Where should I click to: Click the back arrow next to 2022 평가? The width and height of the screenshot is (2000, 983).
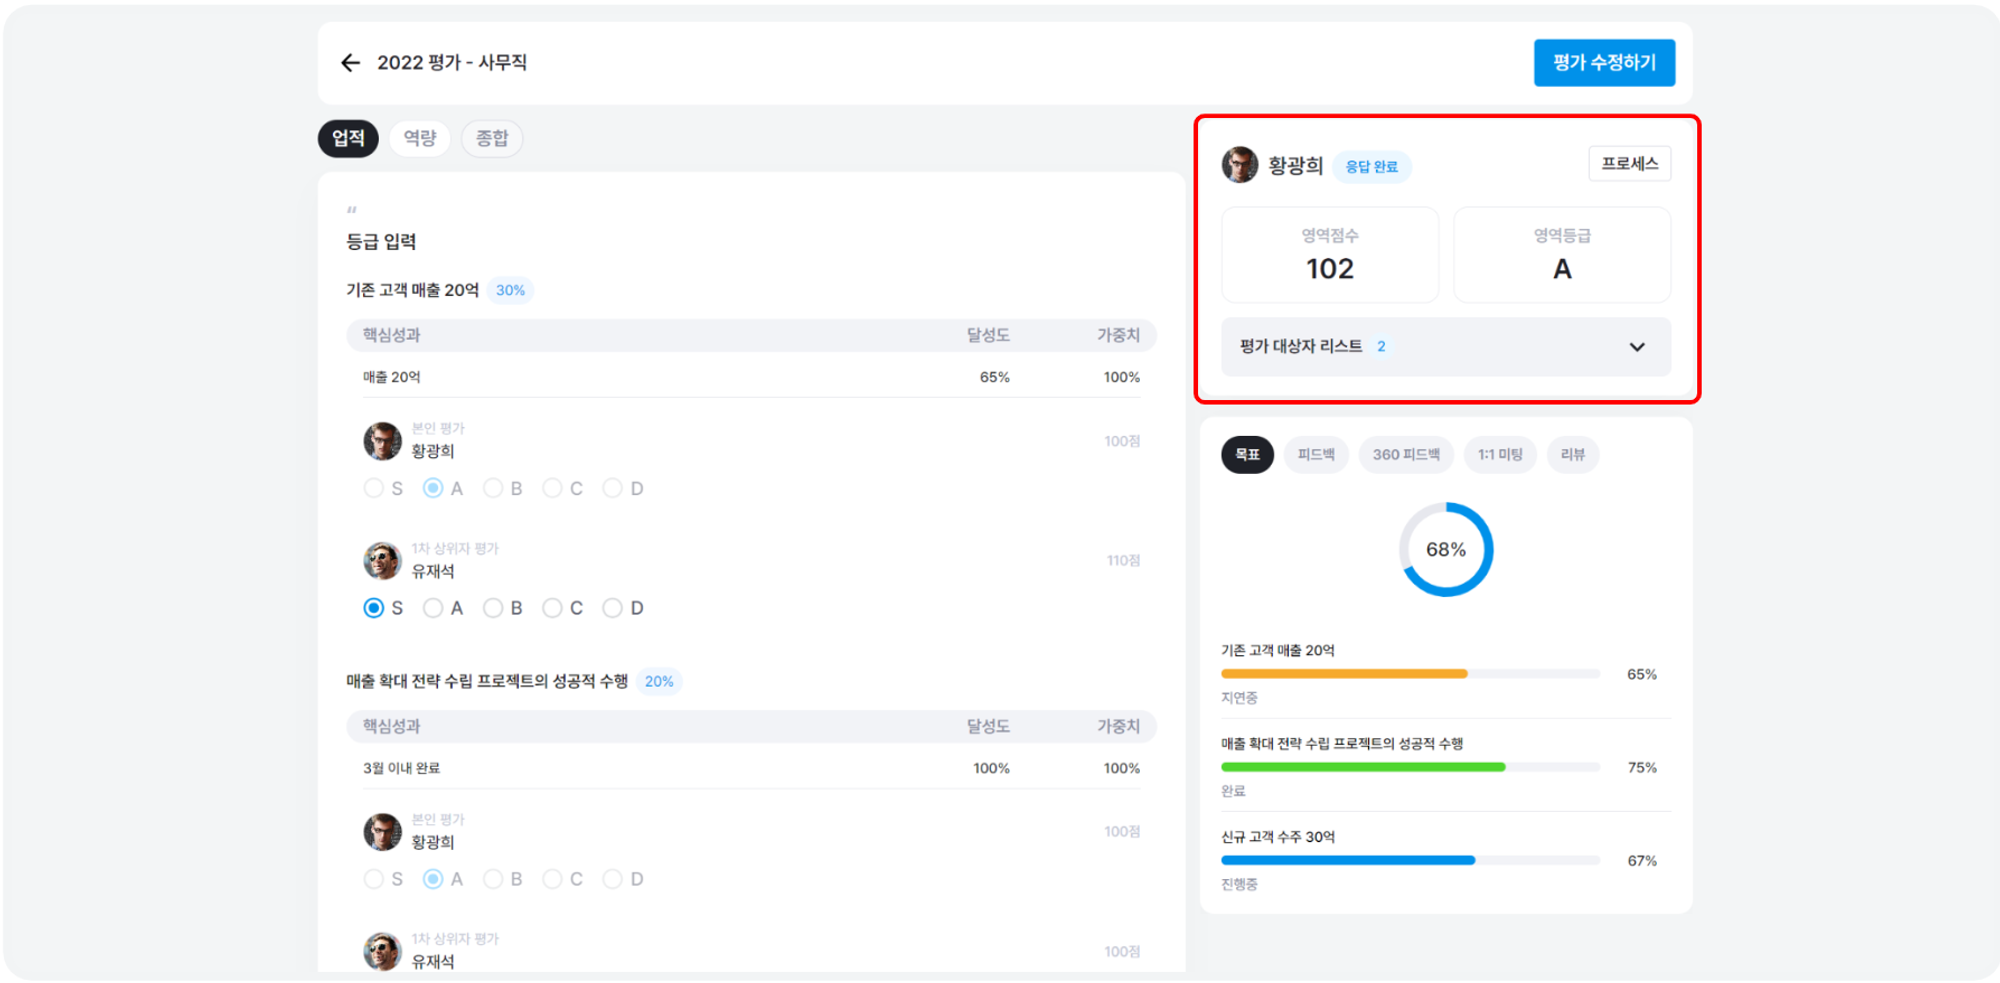click(350, 63)
